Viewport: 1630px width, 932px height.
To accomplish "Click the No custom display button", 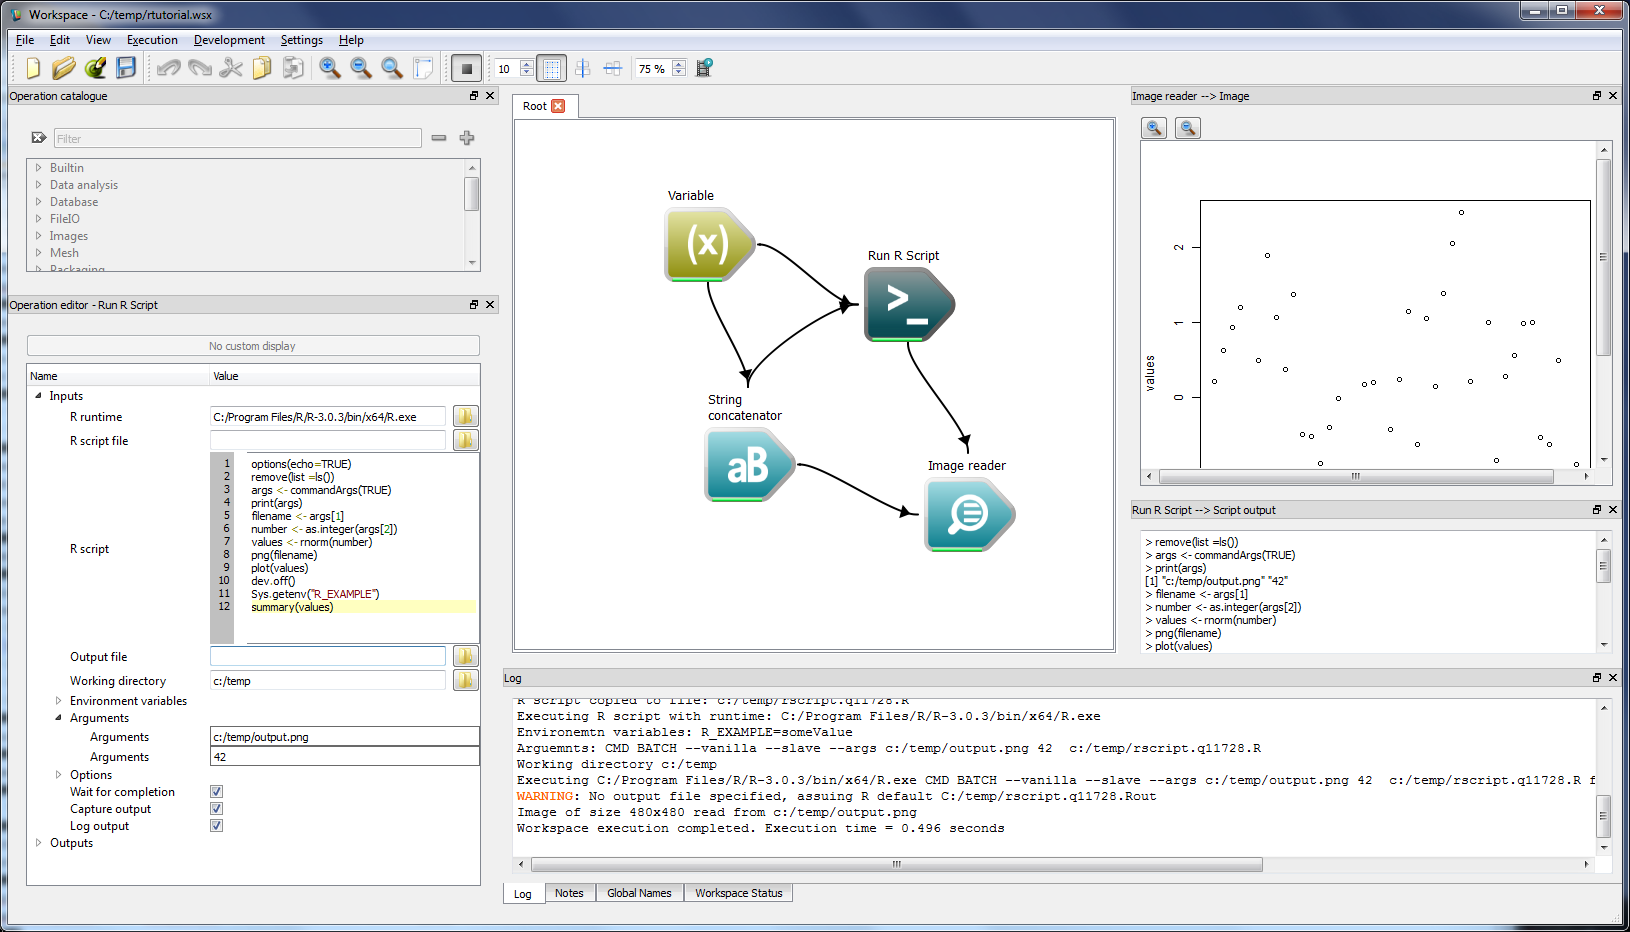I will coord(253,346).
